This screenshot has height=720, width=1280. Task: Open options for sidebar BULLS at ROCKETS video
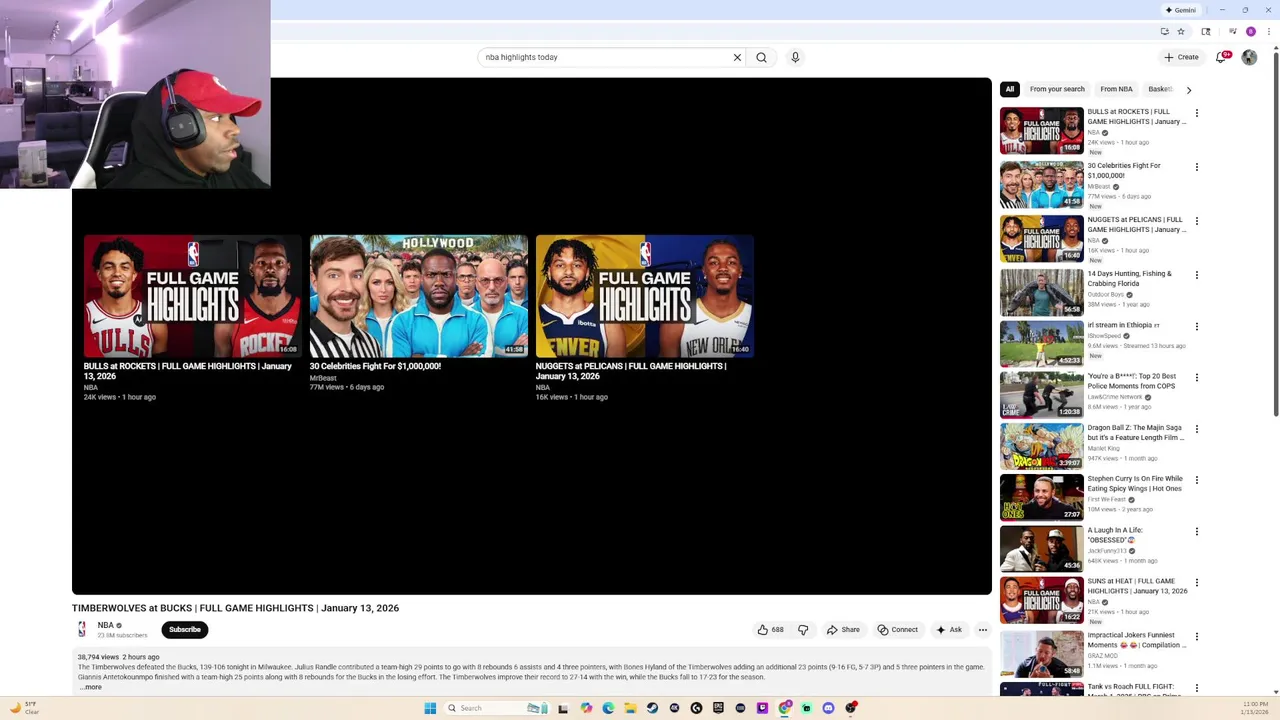coord(1196,113)
